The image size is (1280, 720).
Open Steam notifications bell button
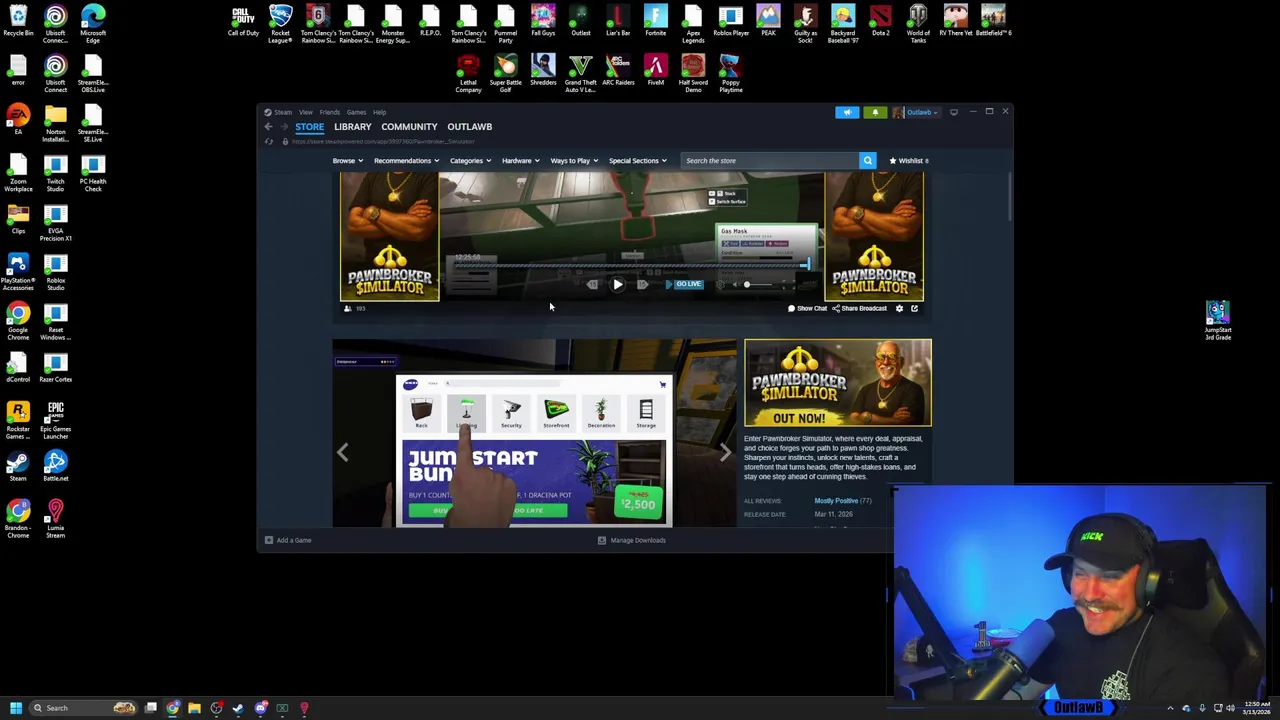[875, 112]
